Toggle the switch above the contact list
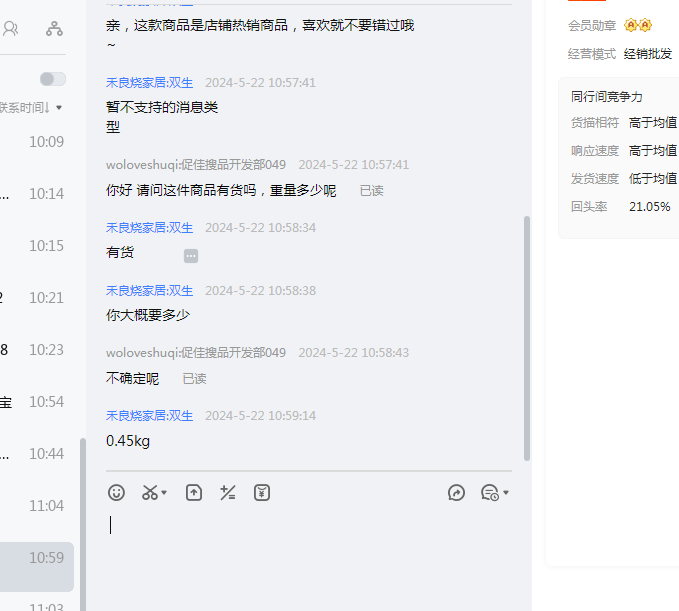Screen dimensions: 679x611 tap(52, 79)
